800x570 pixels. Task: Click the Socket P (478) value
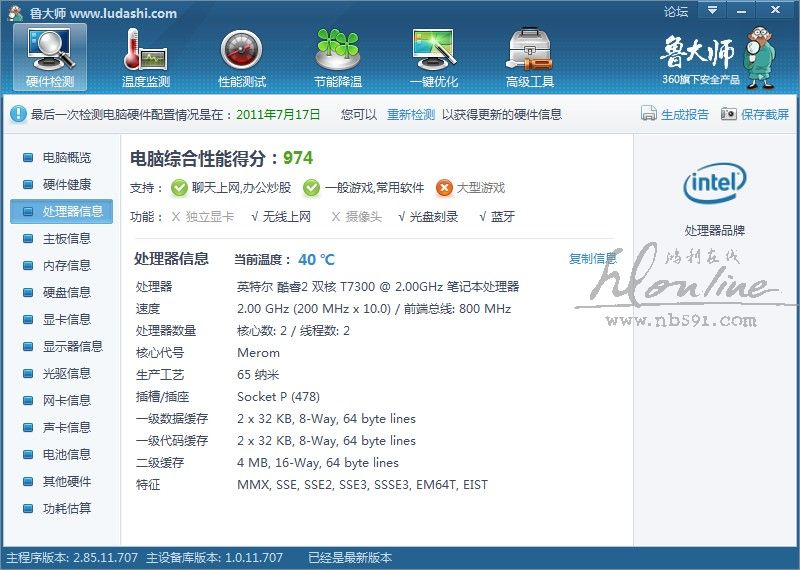279,396
